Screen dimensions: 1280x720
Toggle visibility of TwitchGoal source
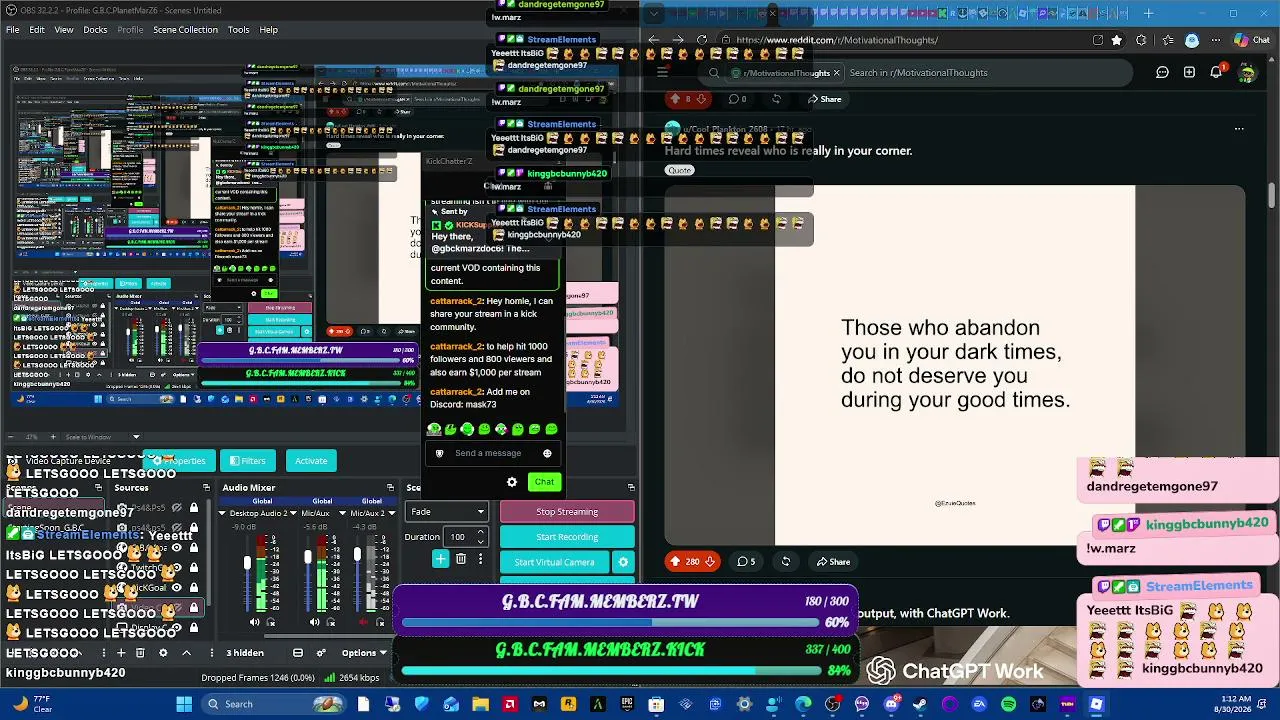coord(178,568)
